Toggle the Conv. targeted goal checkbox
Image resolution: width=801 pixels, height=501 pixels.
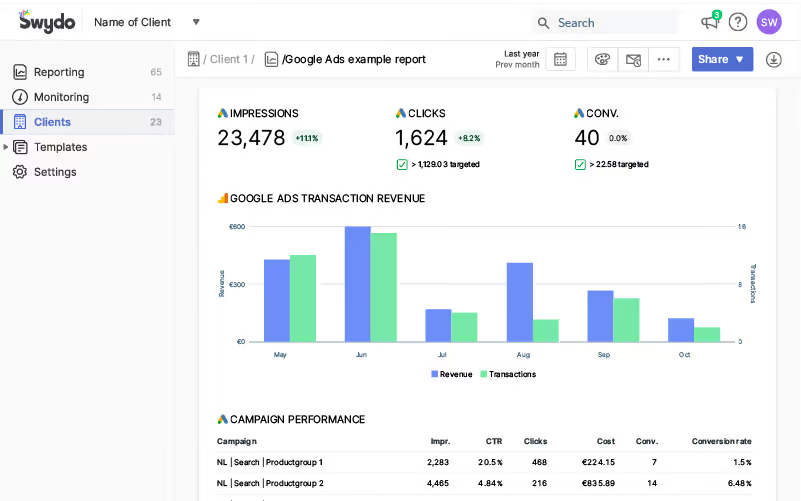pyautogui.click(x=580, y=164)
